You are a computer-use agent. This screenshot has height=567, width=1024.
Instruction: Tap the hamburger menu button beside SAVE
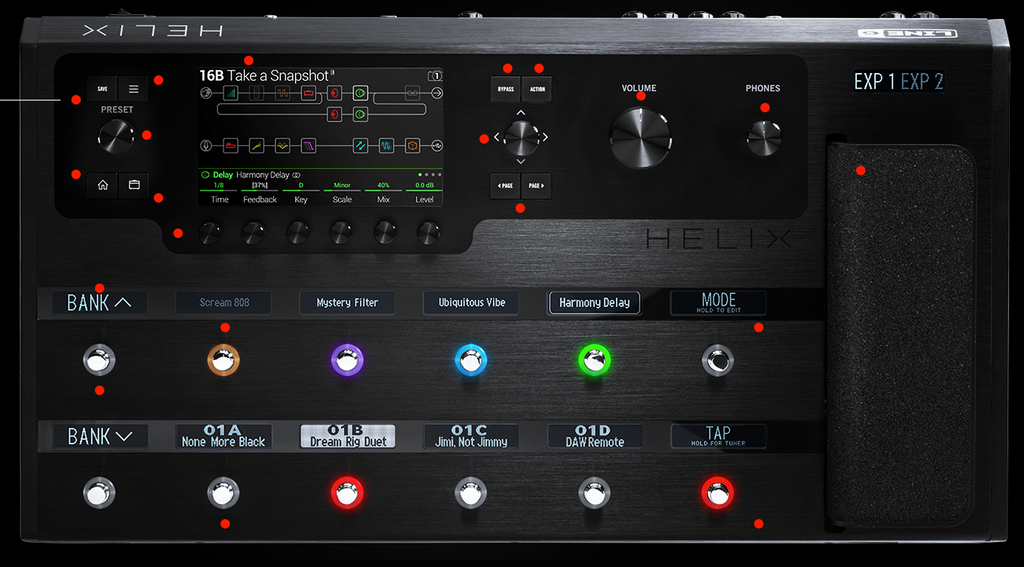(x=133, y=89)
